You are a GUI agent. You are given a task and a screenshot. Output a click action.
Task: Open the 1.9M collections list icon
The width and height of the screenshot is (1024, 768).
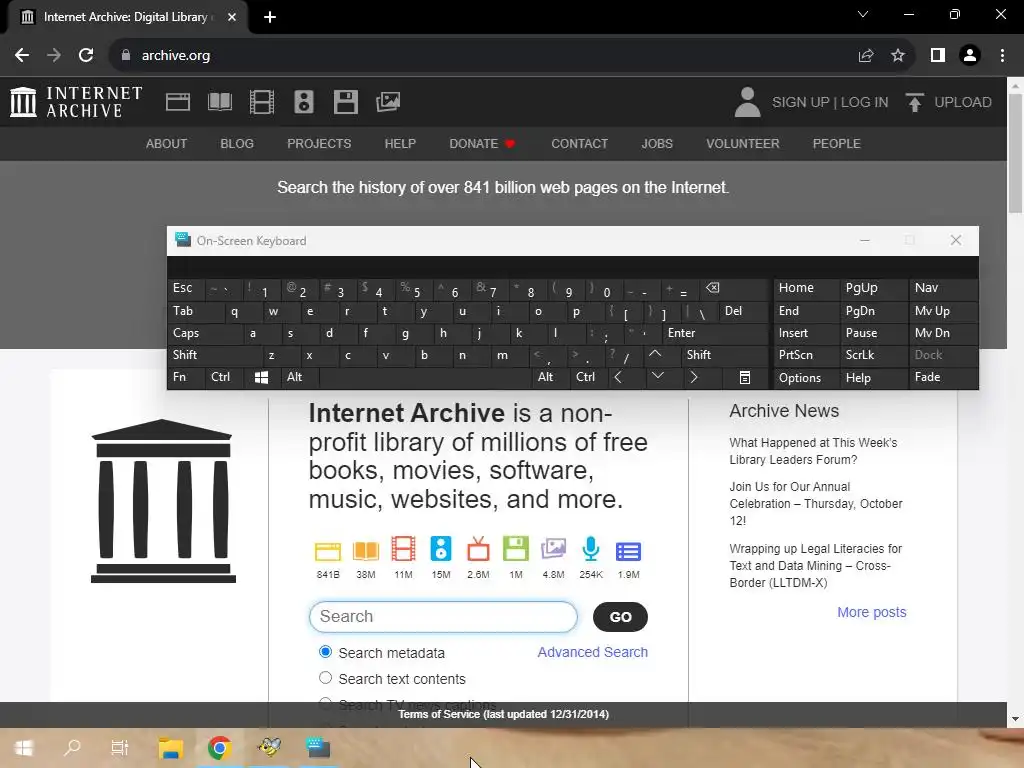coord(628,552)
